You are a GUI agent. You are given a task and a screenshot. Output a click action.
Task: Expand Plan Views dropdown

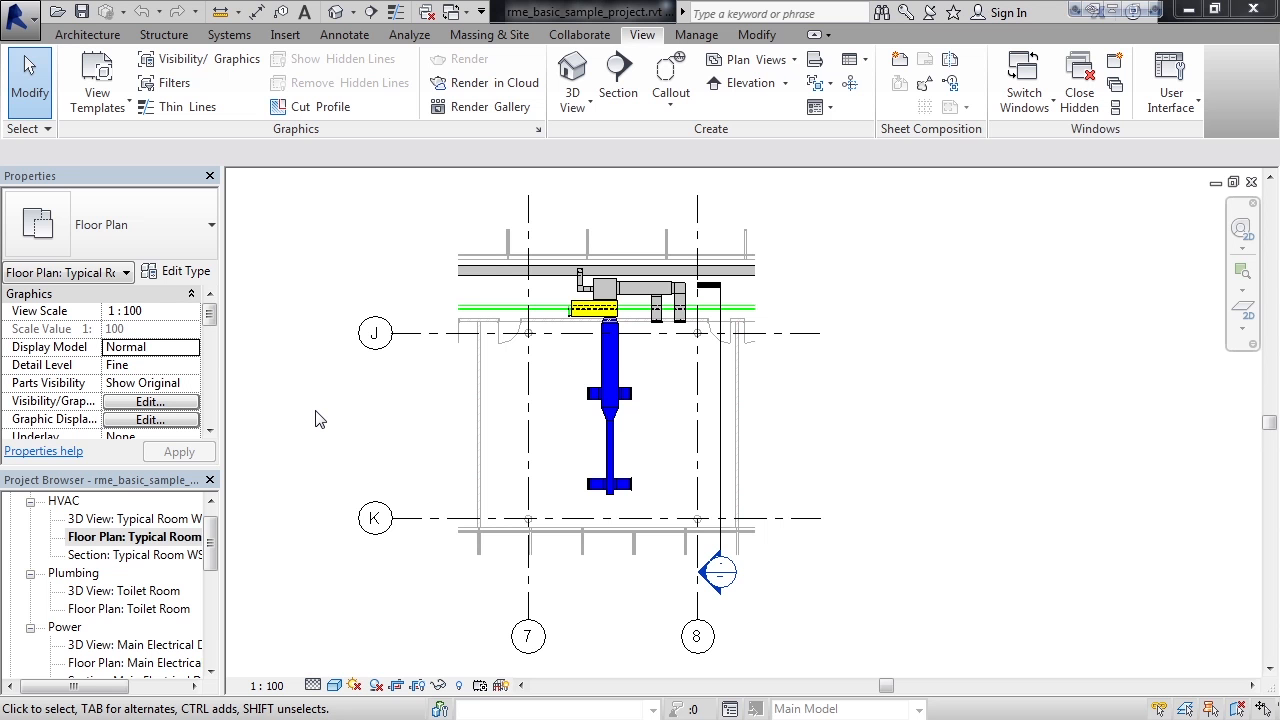click(794, 60)
